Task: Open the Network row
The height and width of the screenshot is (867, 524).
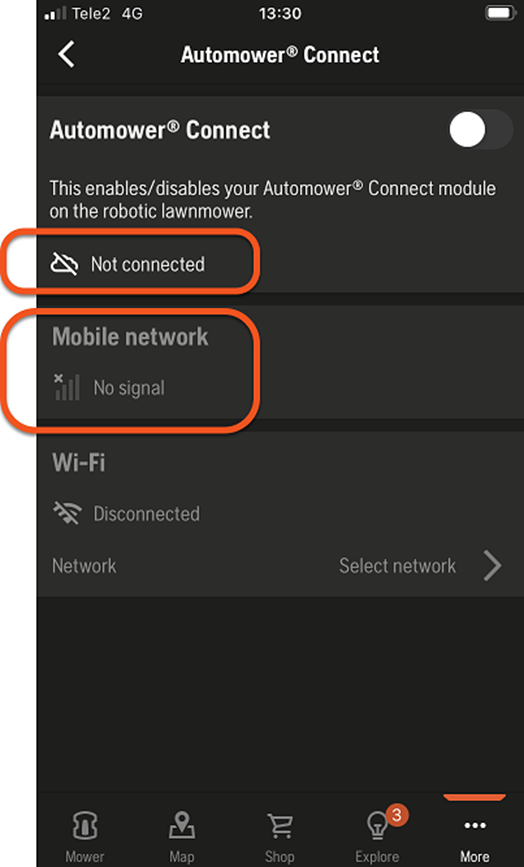Action: 277,566
